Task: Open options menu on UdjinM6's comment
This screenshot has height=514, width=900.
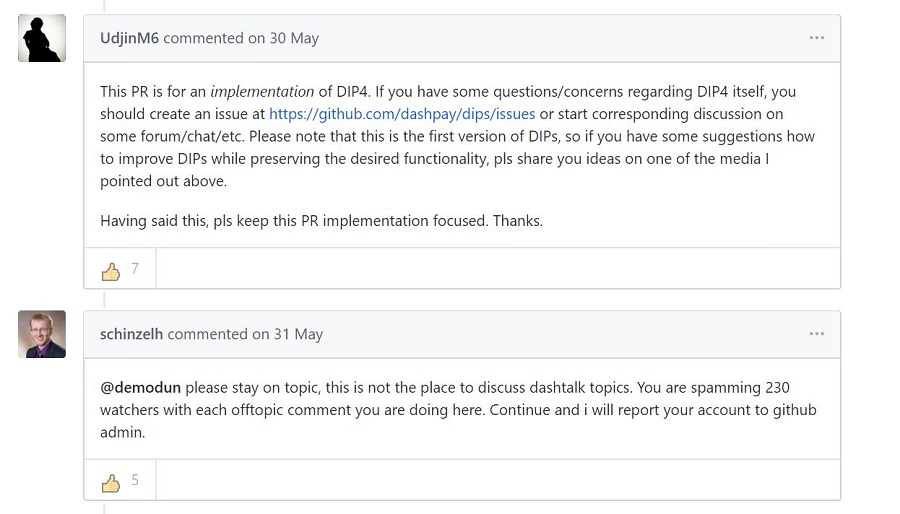Action: pyautogui.click(x=816, y=38)
